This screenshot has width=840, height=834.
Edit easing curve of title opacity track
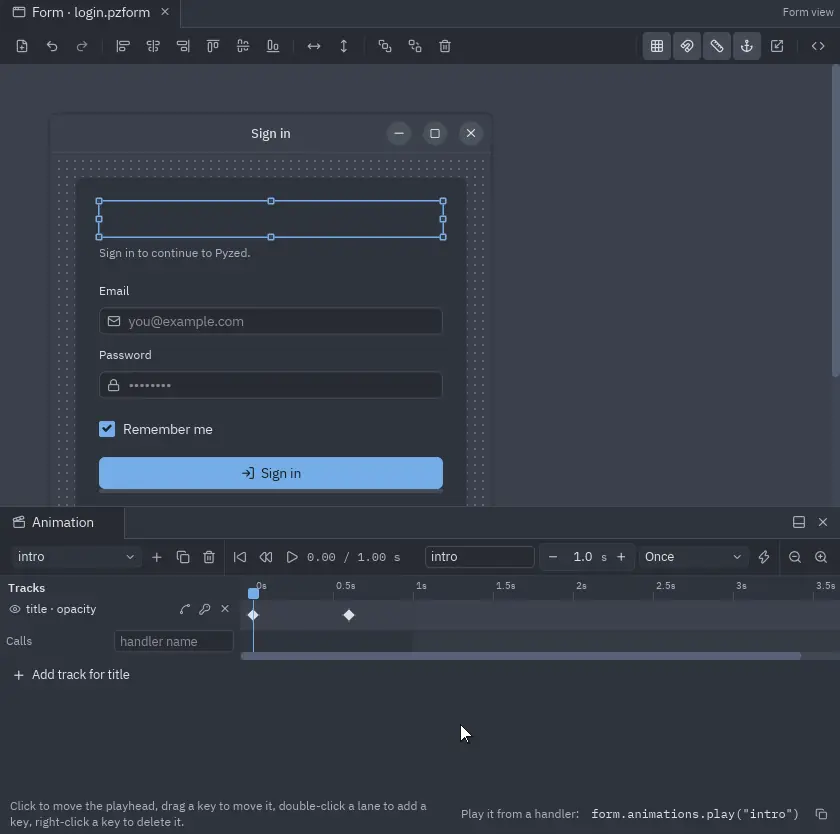click(185, 609)
